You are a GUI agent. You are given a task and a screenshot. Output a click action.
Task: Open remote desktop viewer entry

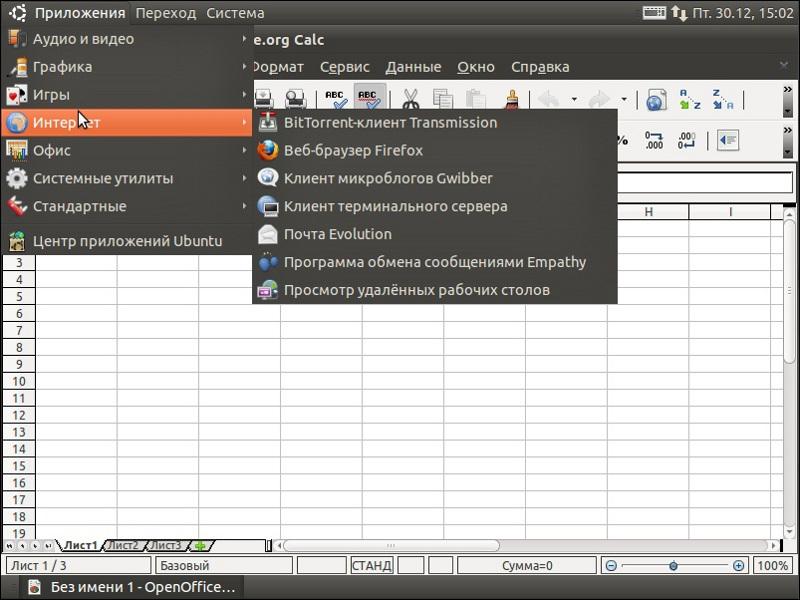pos(435,290)
